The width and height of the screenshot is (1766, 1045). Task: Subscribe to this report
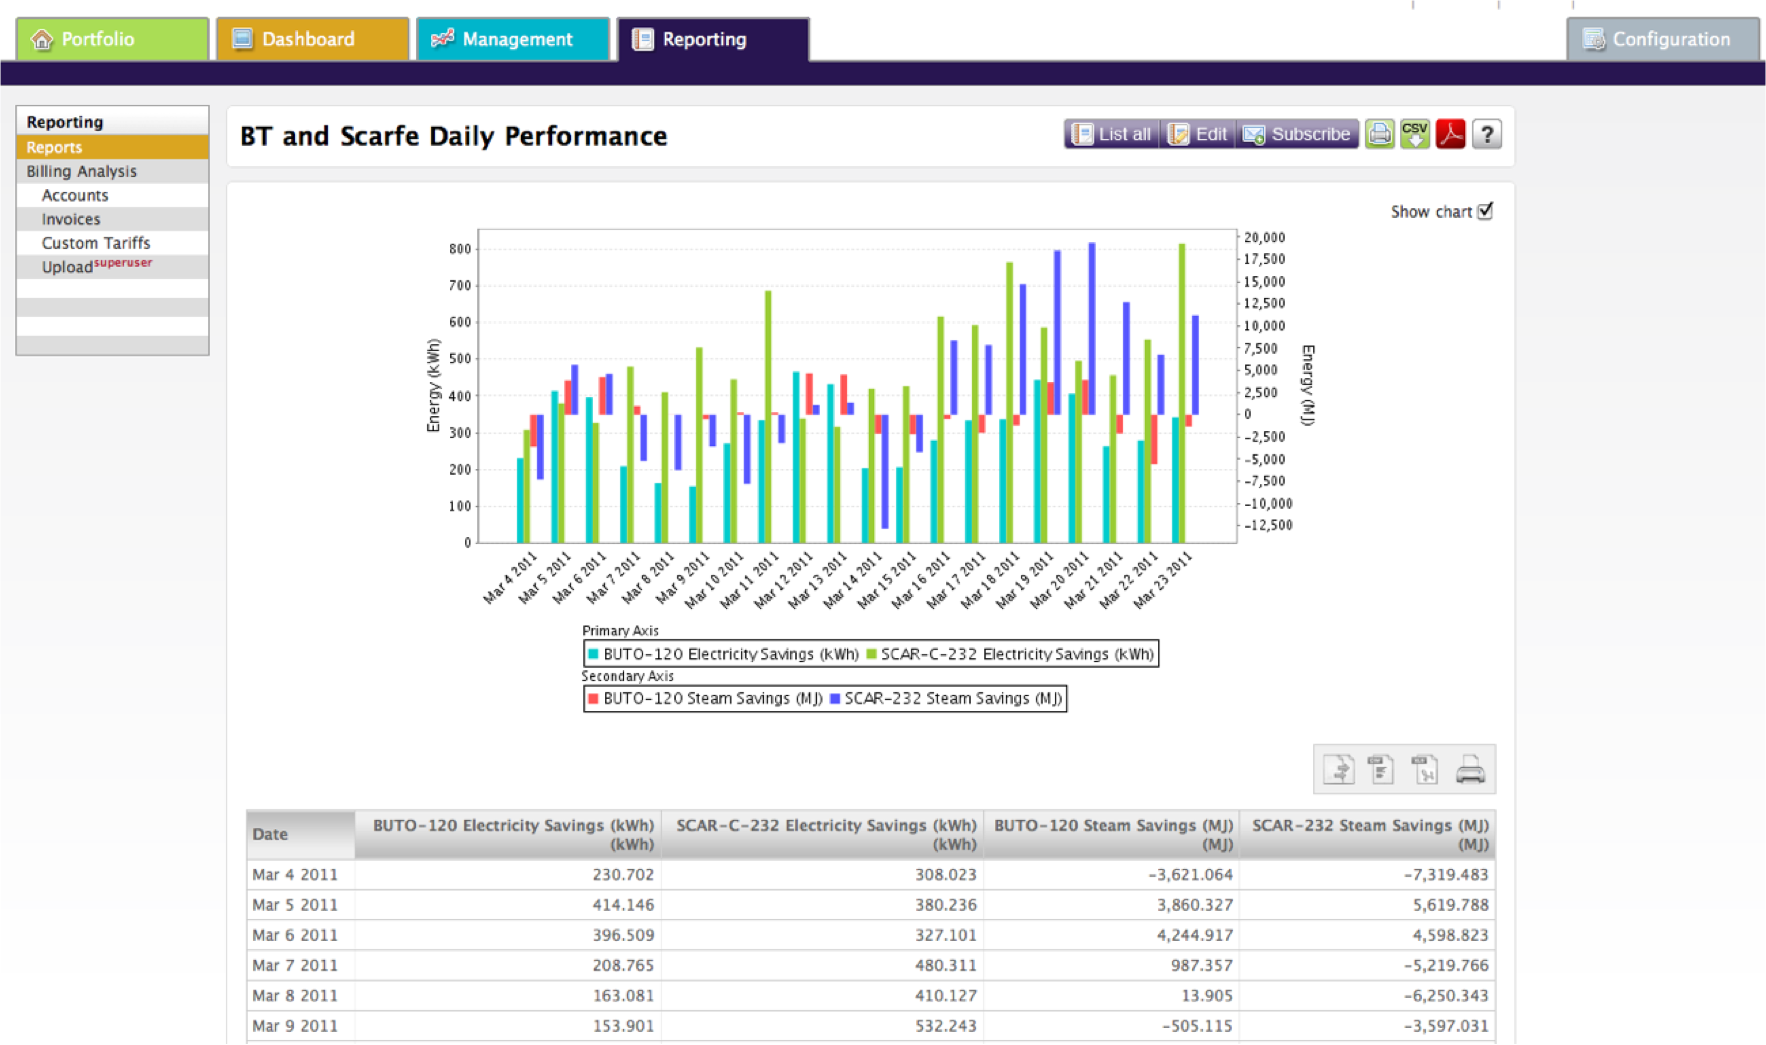1297,134
